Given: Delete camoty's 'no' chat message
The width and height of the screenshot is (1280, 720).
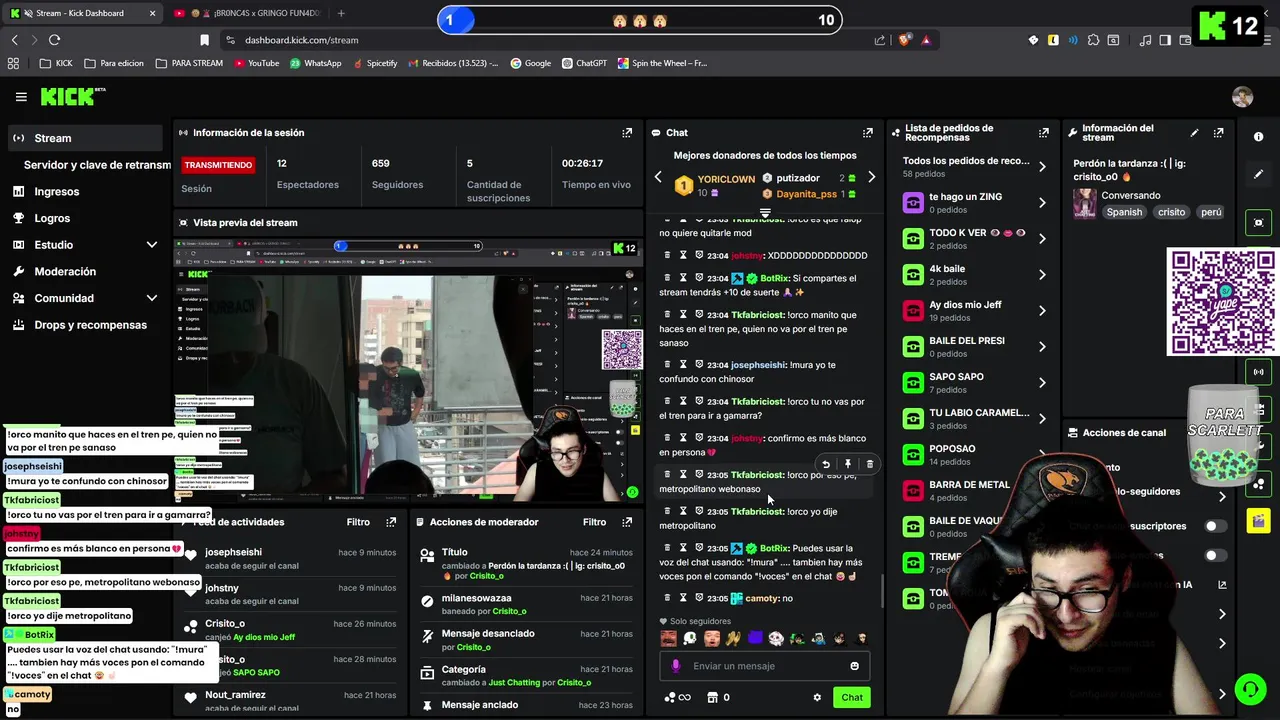Looking at the screenshot, I should click(667, 598).
